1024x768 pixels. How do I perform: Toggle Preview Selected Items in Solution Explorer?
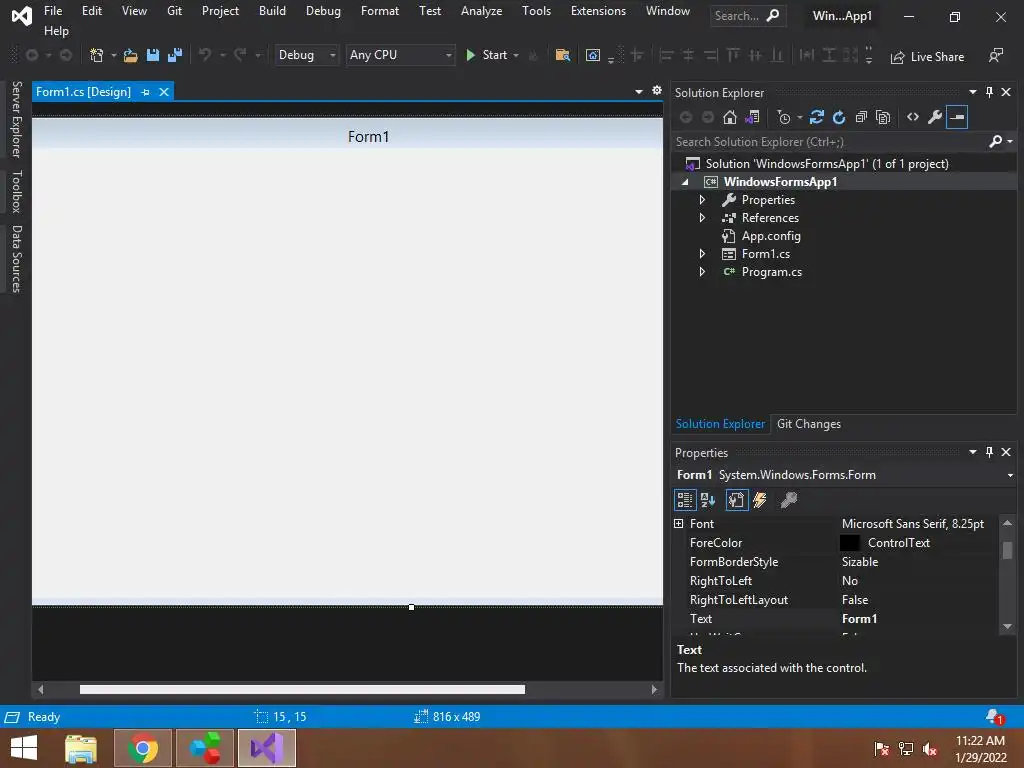(x=957, y=118)
